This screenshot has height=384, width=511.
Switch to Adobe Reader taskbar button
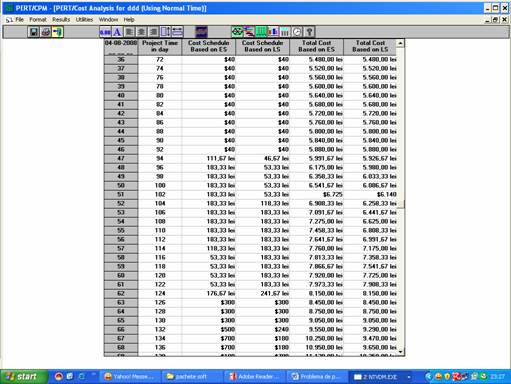point(255,377)
